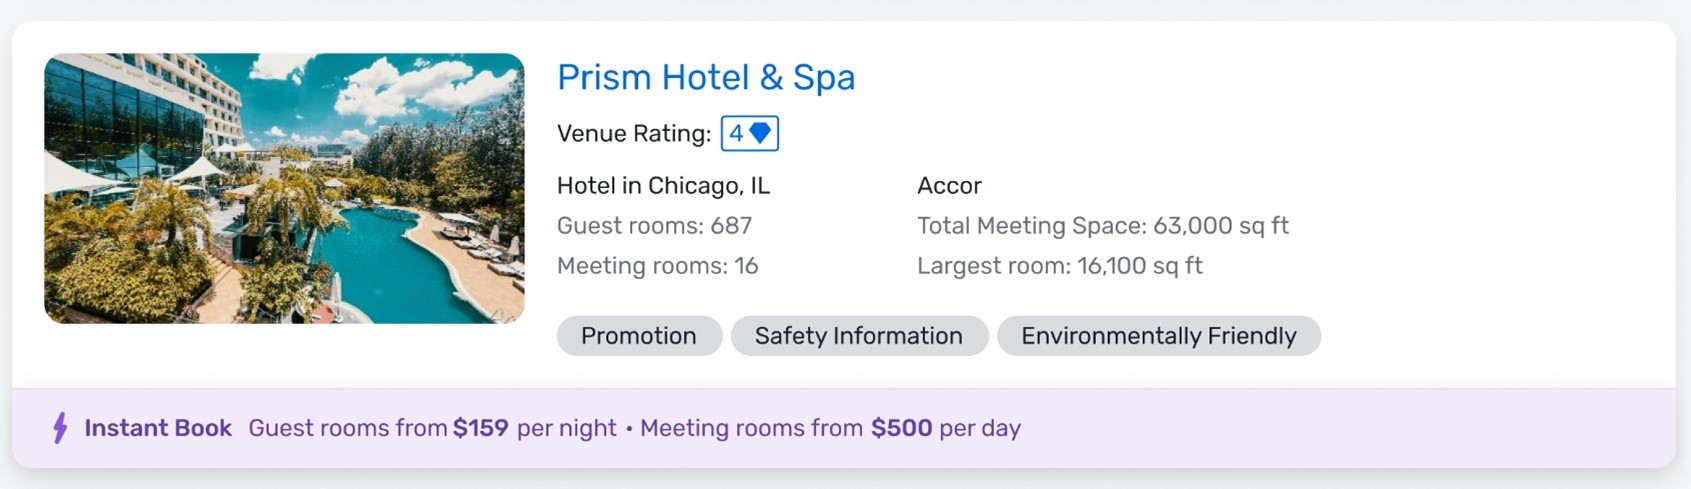Click Meeting rooms from pricing text
Screen dimensions: 1691x489
tap(751, 428)
